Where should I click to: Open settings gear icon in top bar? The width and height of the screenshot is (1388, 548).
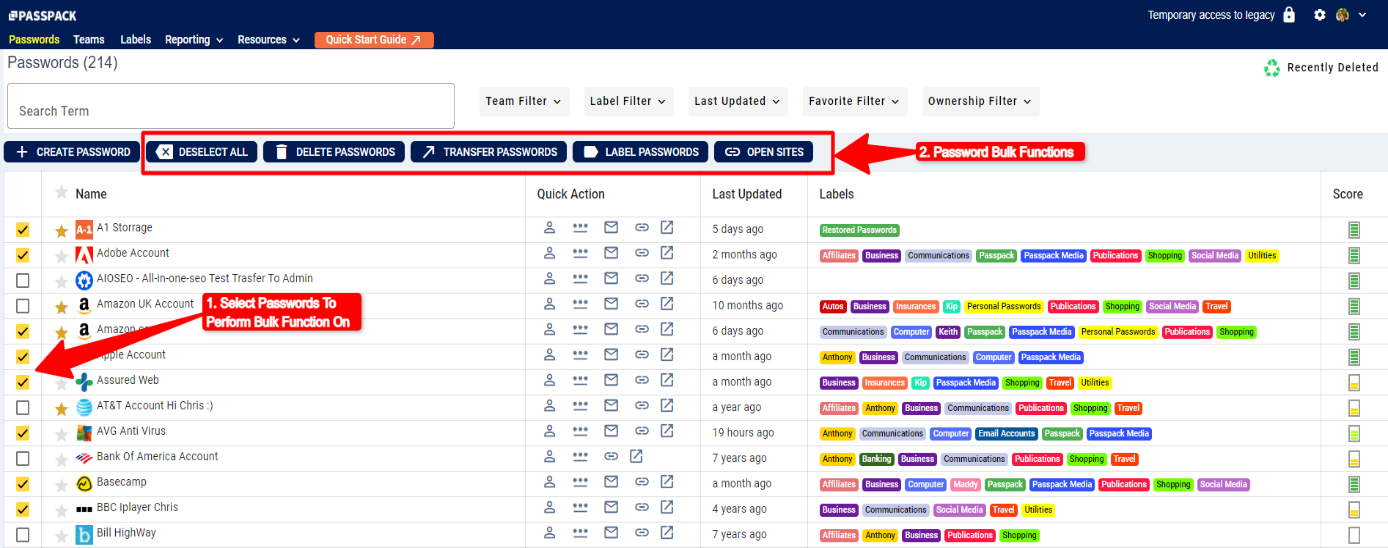tap(1320, 15)
